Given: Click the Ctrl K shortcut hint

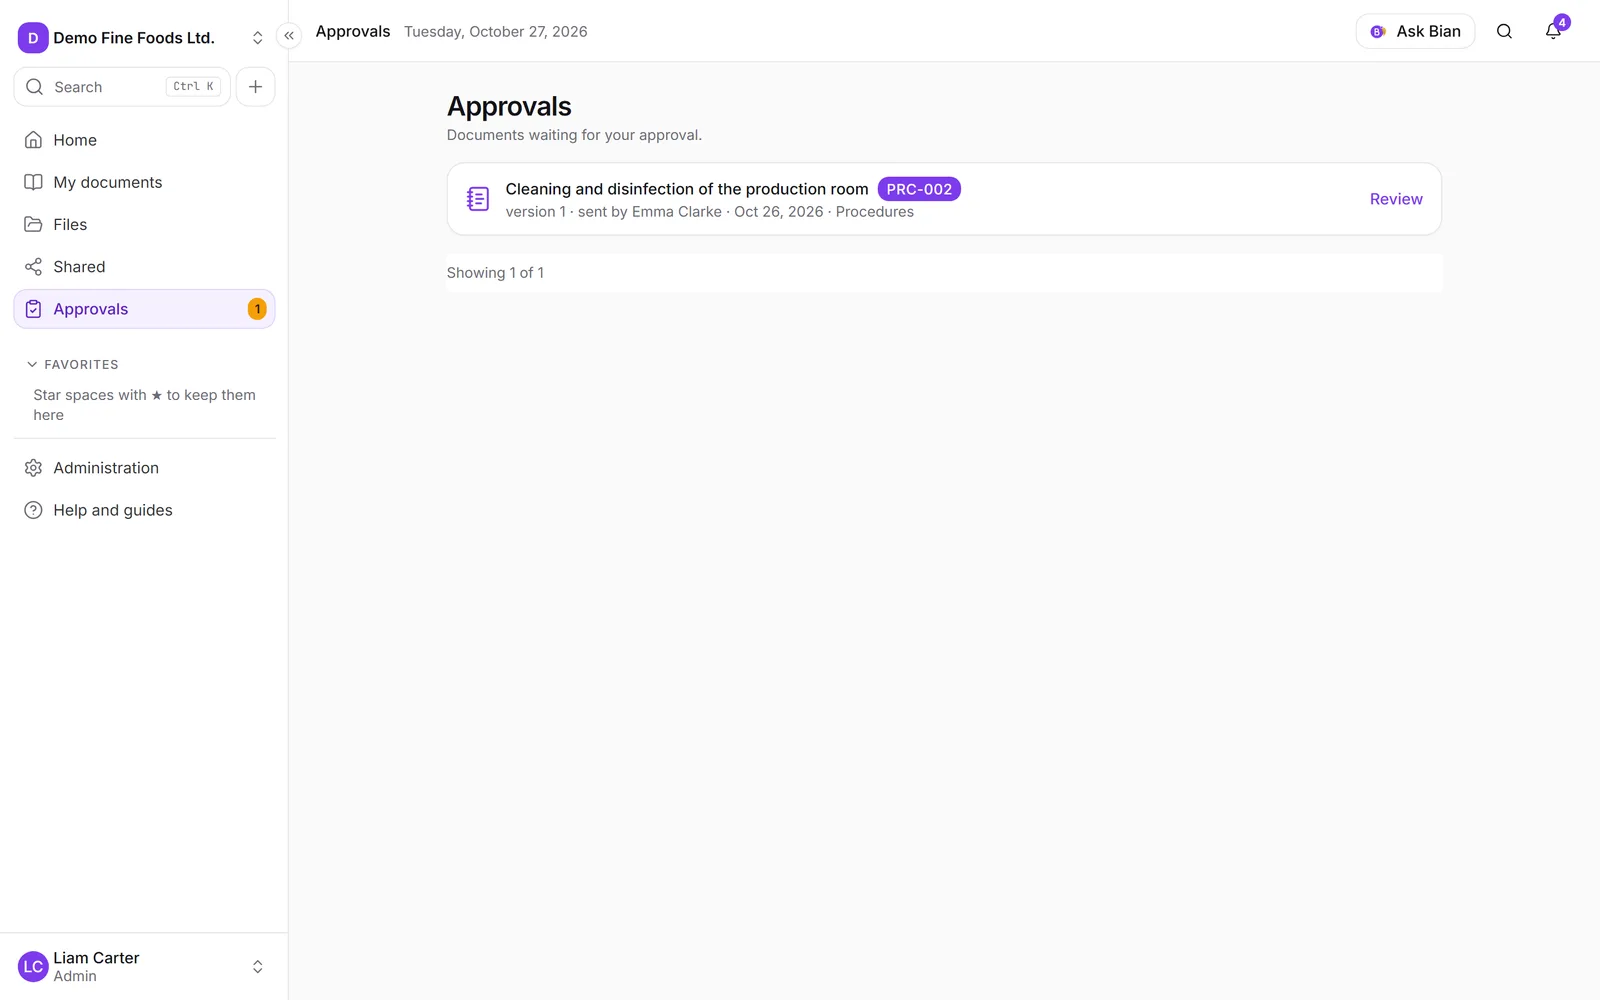Looking at the screenshot, I should (193, 87).
